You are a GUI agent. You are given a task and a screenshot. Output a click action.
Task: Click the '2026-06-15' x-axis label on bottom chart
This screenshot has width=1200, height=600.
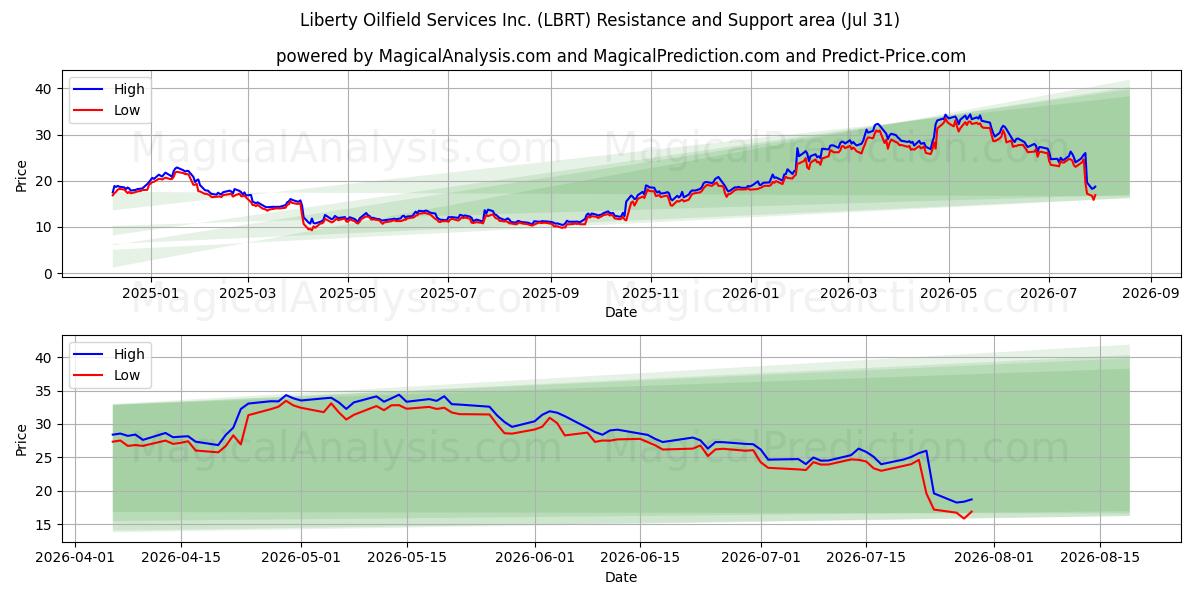(x=640, y=559)
